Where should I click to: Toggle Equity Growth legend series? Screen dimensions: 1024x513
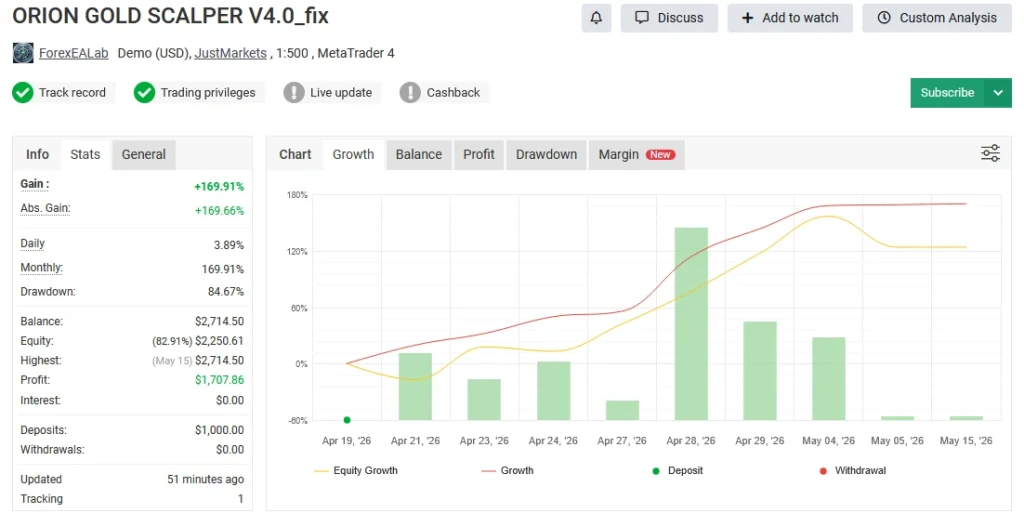(x=356, y=471)
